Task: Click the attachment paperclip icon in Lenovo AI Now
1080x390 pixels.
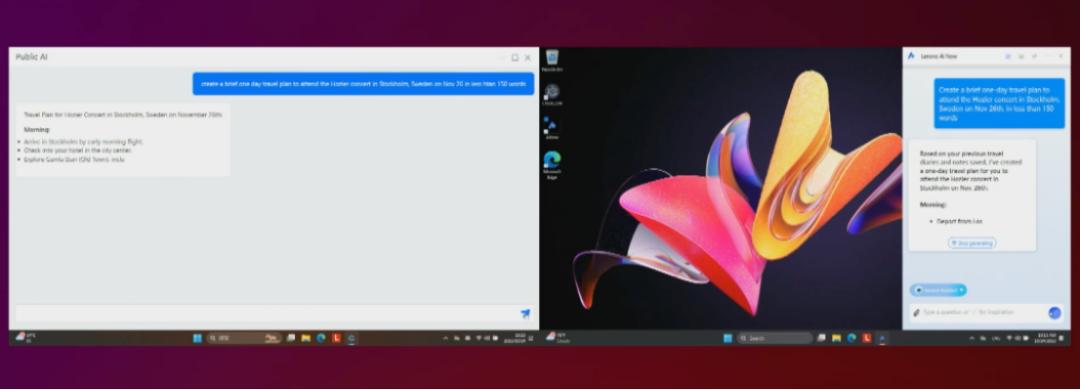Action: pyautogui.click(x=916, y=313)
